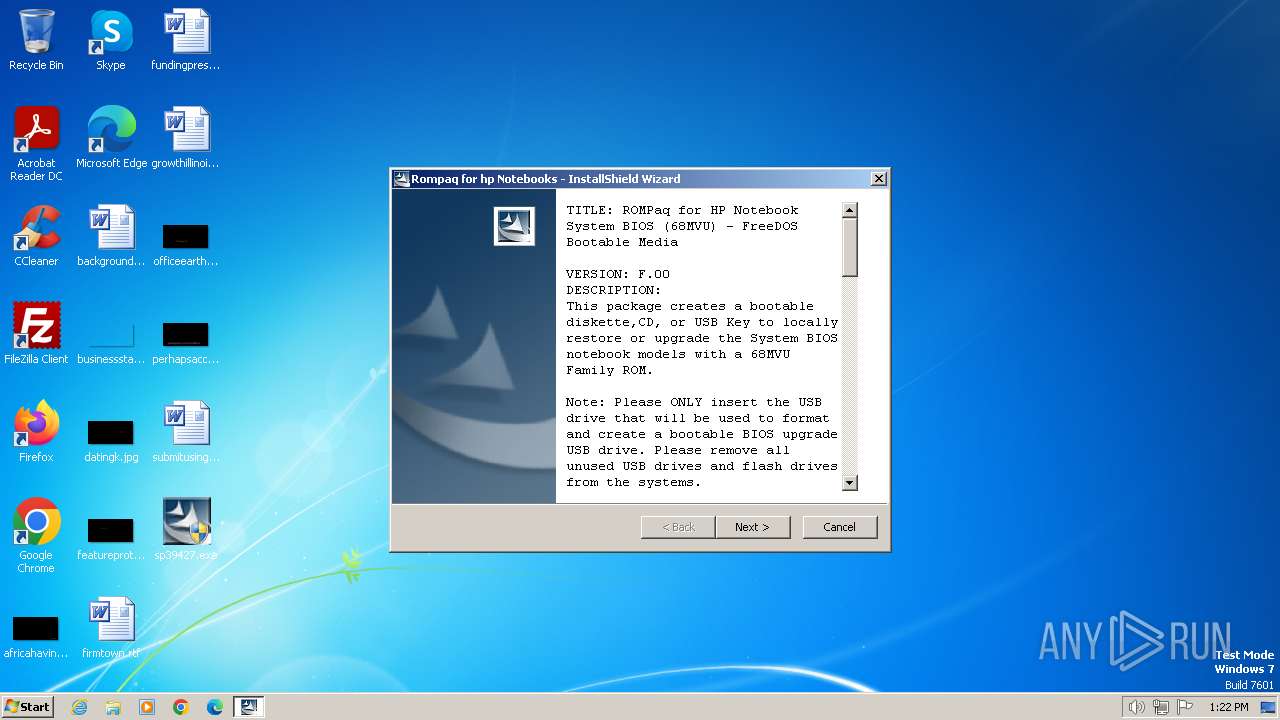
Task: Select the Google Chrome desktop shortcut
Action: click(36, 536)
